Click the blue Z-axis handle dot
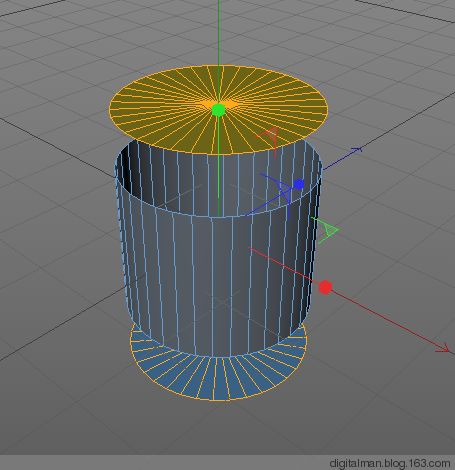The width and height of the screenshot is (455, 470). click(299, 184)
